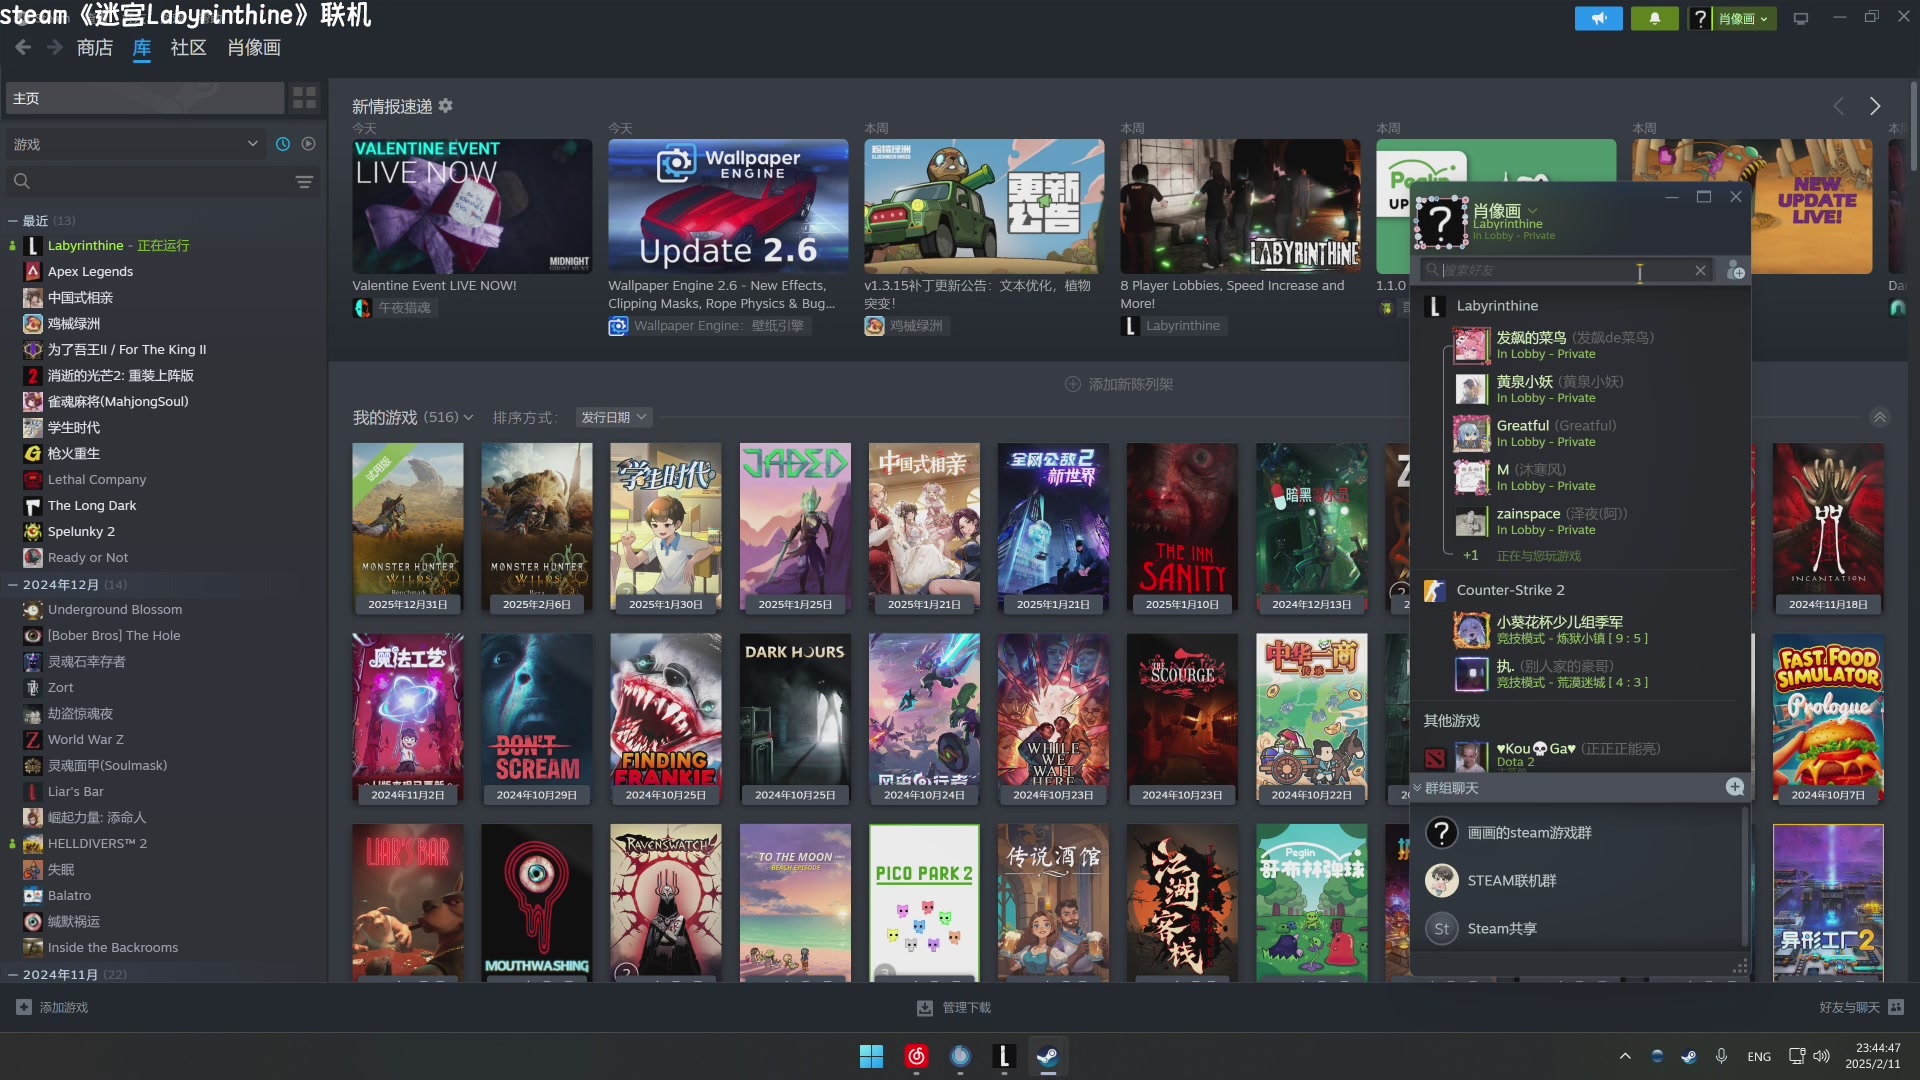Open Valentine Event Live Now news thumbnail

472,206
